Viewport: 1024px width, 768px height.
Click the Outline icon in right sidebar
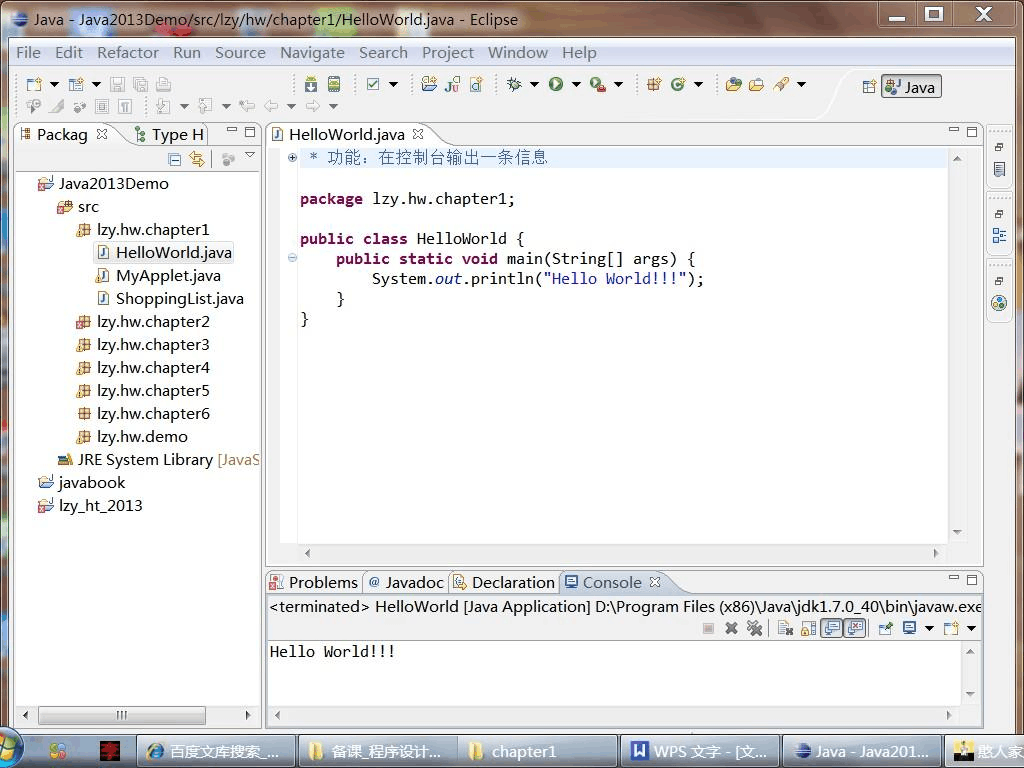999,235
